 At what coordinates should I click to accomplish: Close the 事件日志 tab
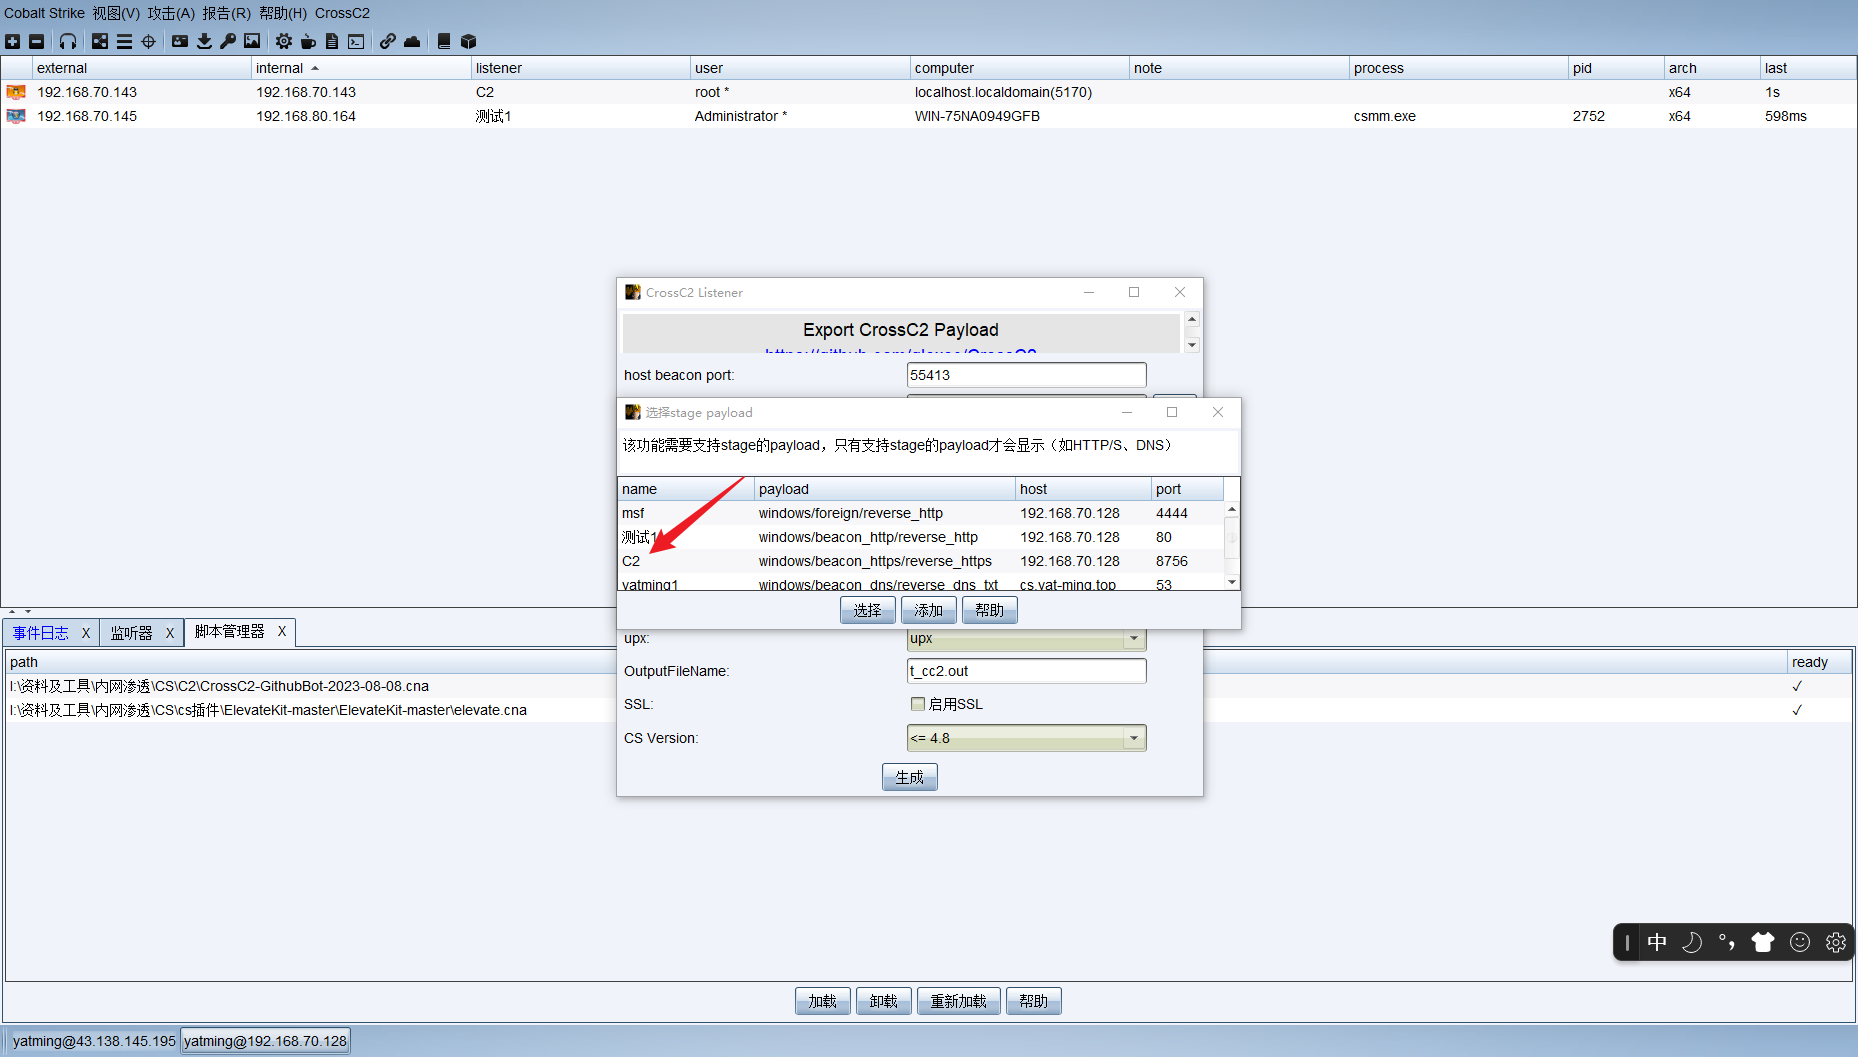[x=86, y=633]
